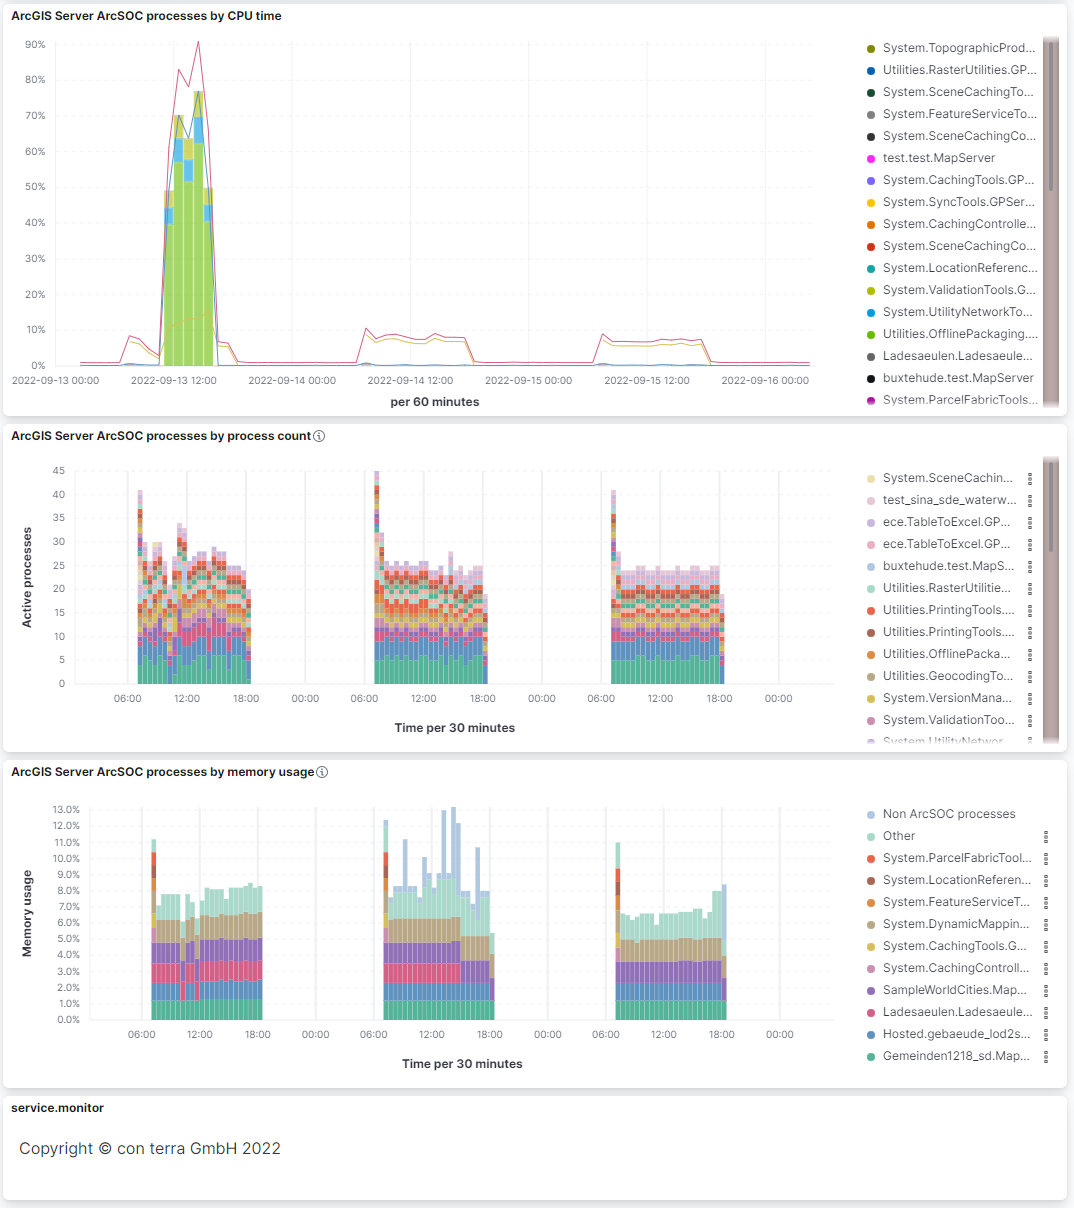Open the options menu for Gemeinden1218_sd.Map
The height and width of the screenshot is (1208, 1074).
1048,1056
